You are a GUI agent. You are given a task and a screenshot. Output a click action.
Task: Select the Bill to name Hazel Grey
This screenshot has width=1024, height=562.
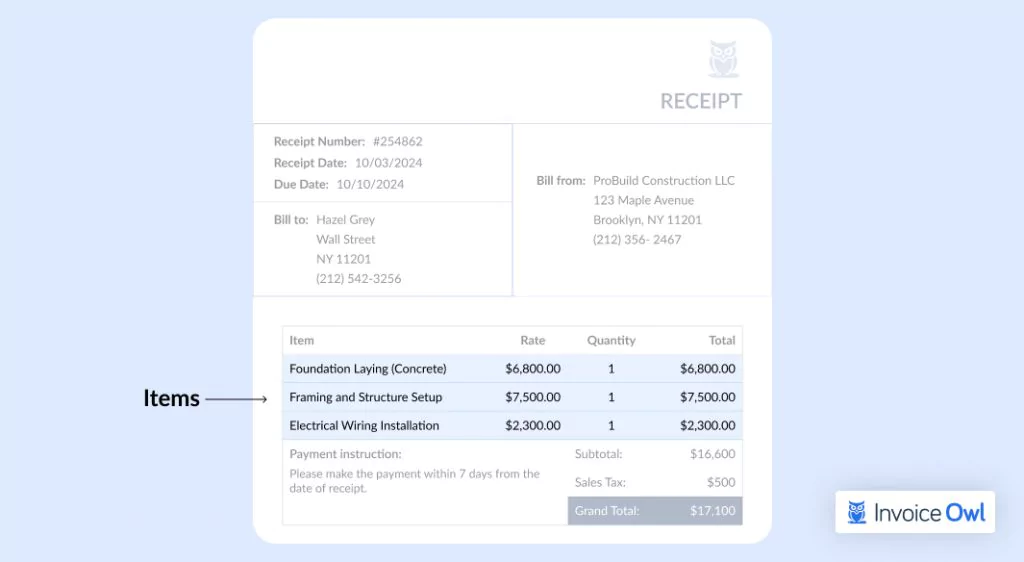coord(345,220)
